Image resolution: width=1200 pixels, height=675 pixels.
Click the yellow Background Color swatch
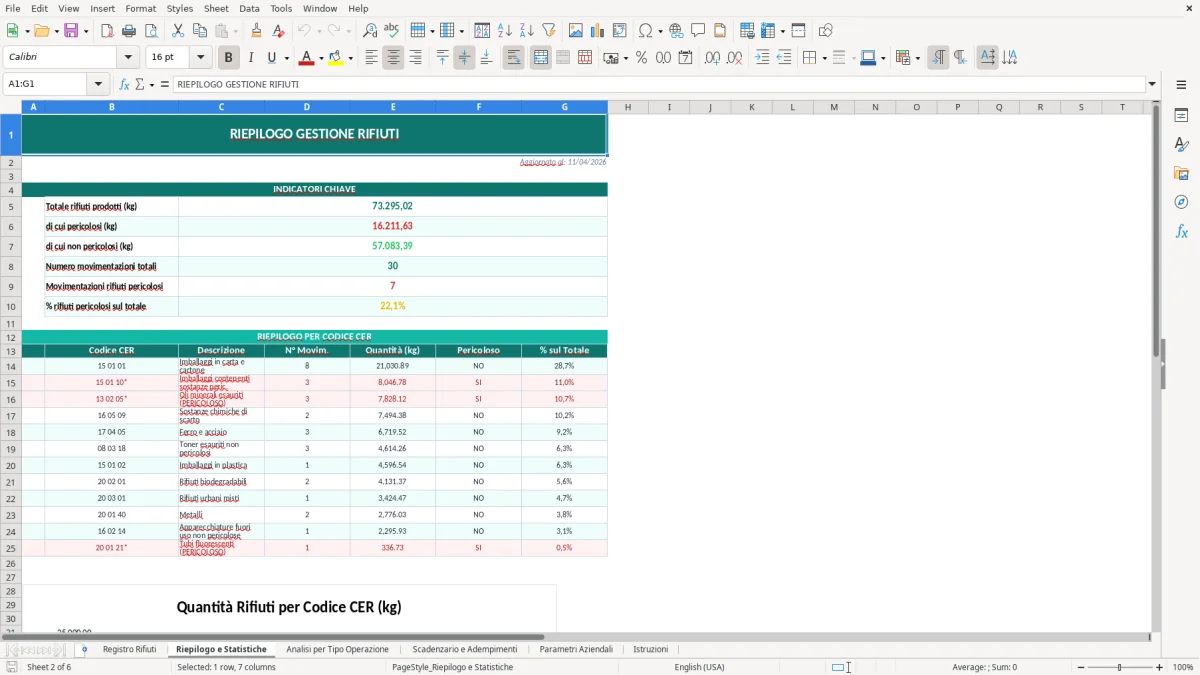[336, 58]
